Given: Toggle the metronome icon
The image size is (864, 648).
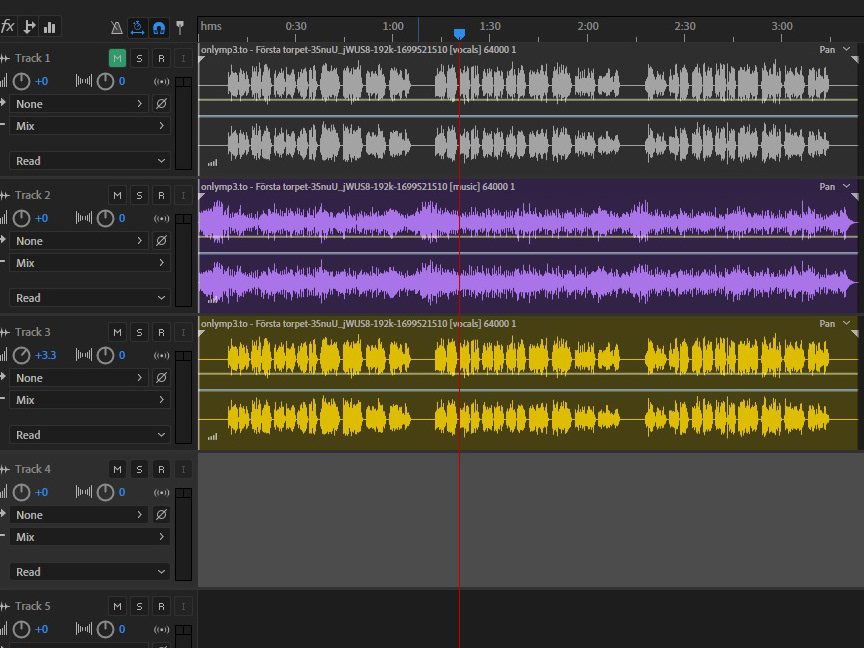Looking at the screenshot, I should click(116, 28).
